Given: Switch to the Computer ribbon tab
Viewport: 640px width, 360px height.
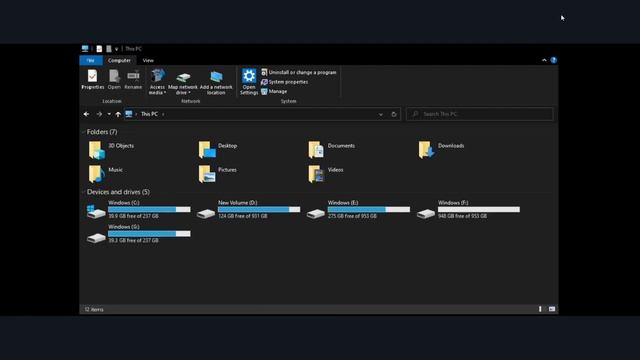Looking at the screenshot, I should (119, 60).
